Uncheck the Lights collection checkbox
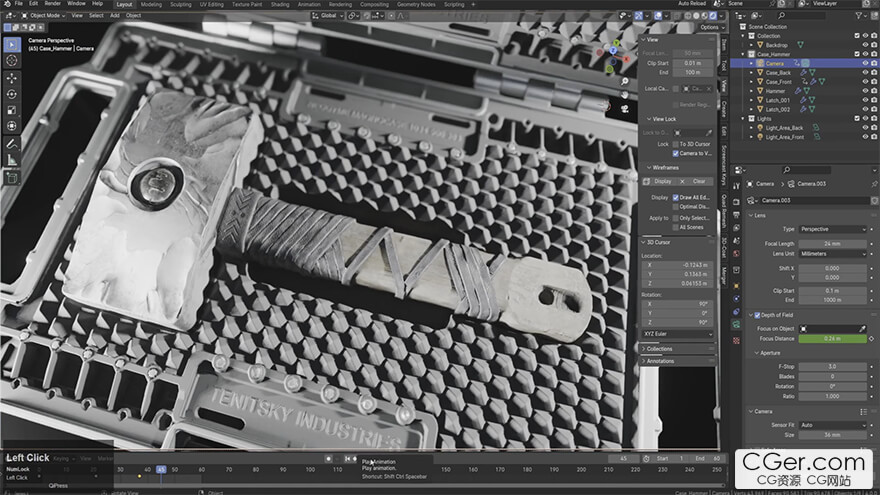The image size is (880, 495). tap(856, 119)
